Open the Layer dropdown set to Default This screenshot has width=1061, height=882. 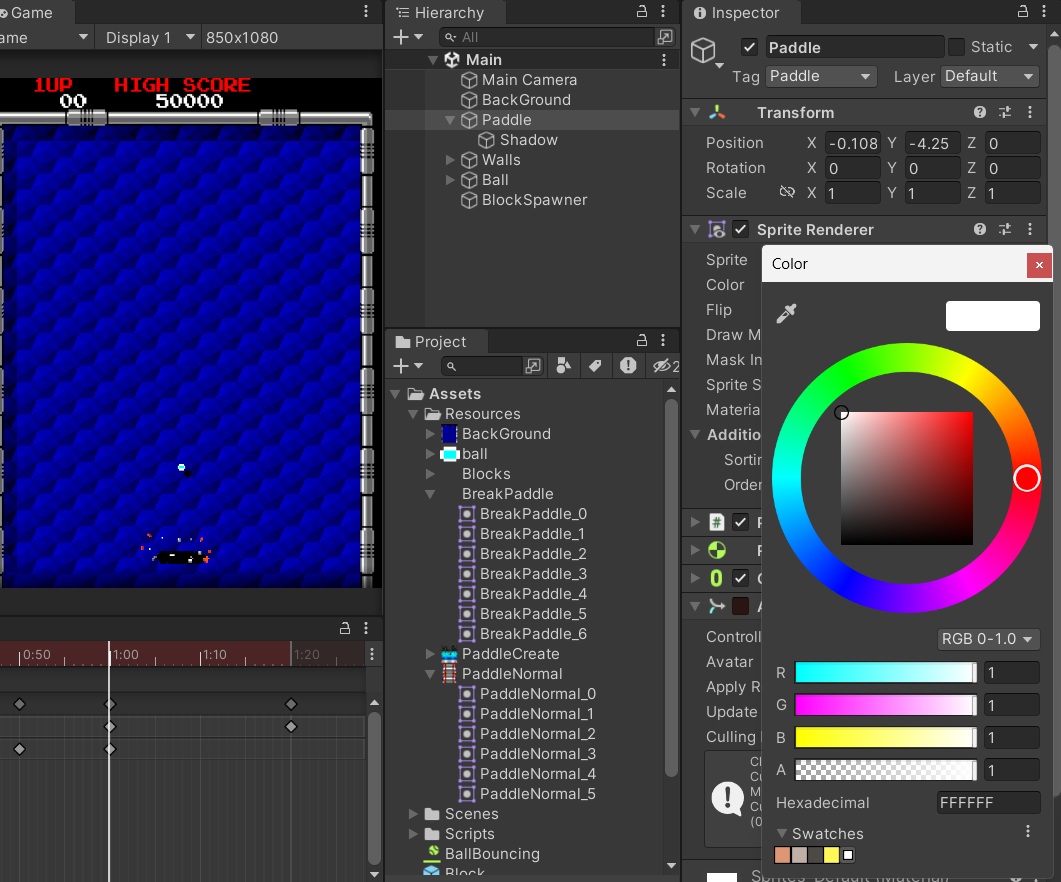click(x=990, y=76)
